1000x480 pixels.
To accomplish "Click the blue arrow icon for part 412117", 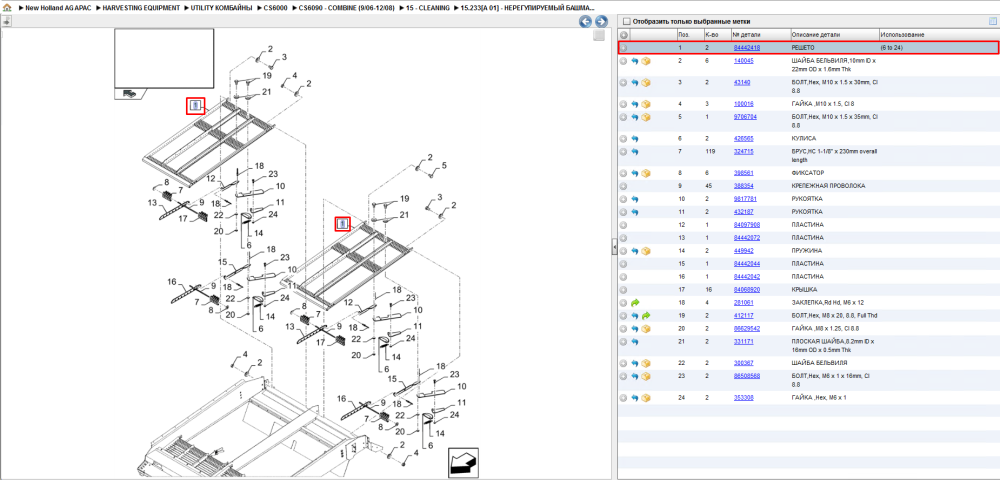I will pyautogui.click(x=635, y=316).
